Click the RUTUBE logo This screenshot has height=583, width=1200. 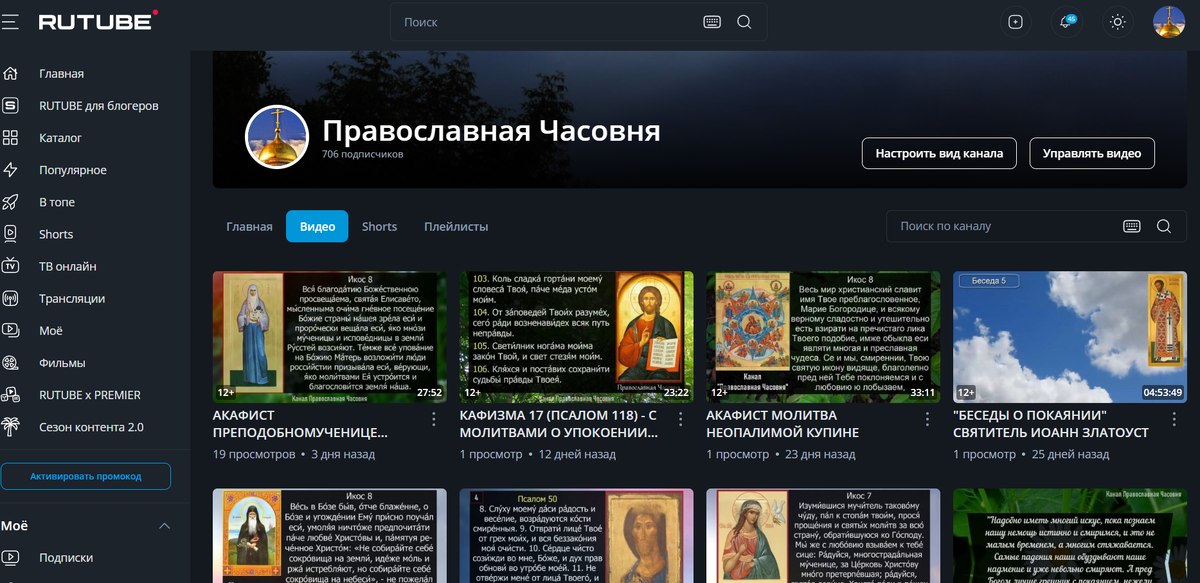[98, 21]
